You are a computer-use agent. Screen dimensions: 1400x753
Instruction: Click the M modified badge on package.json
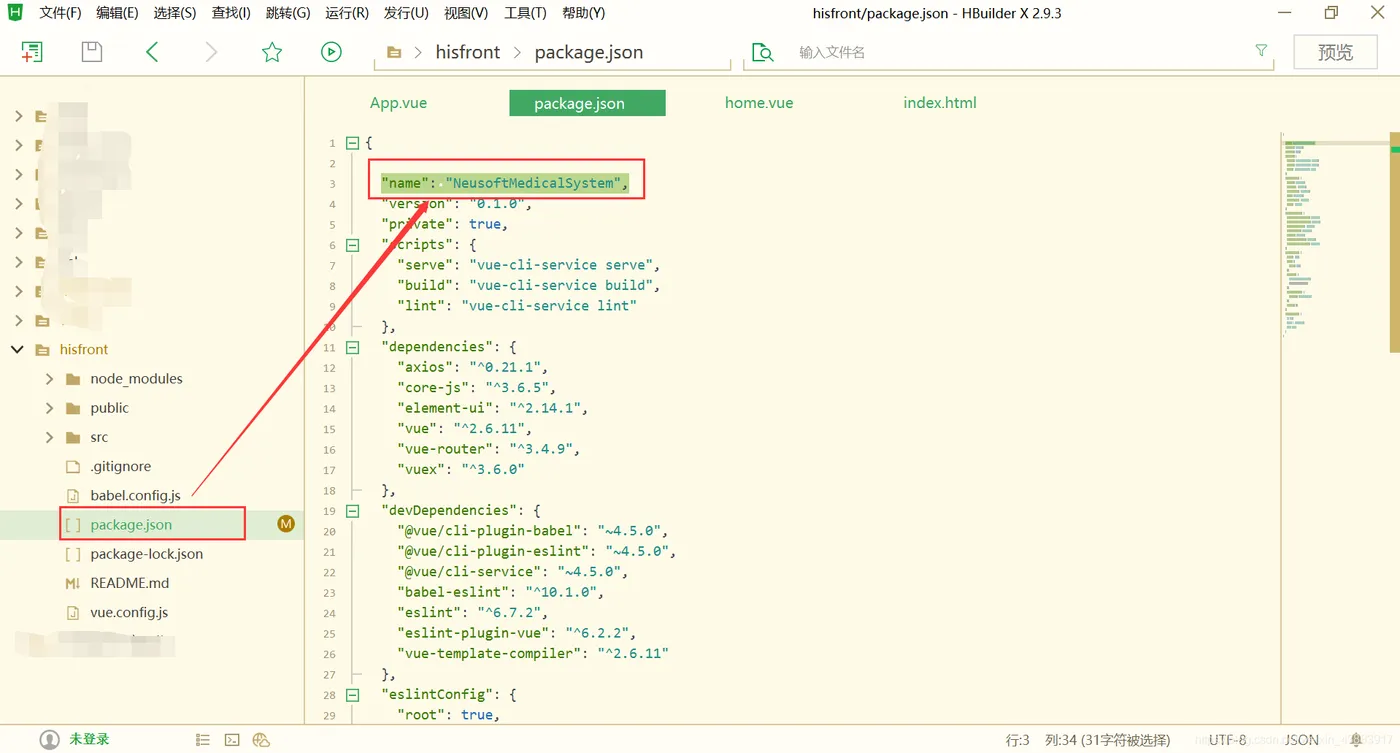click(286, 524)
